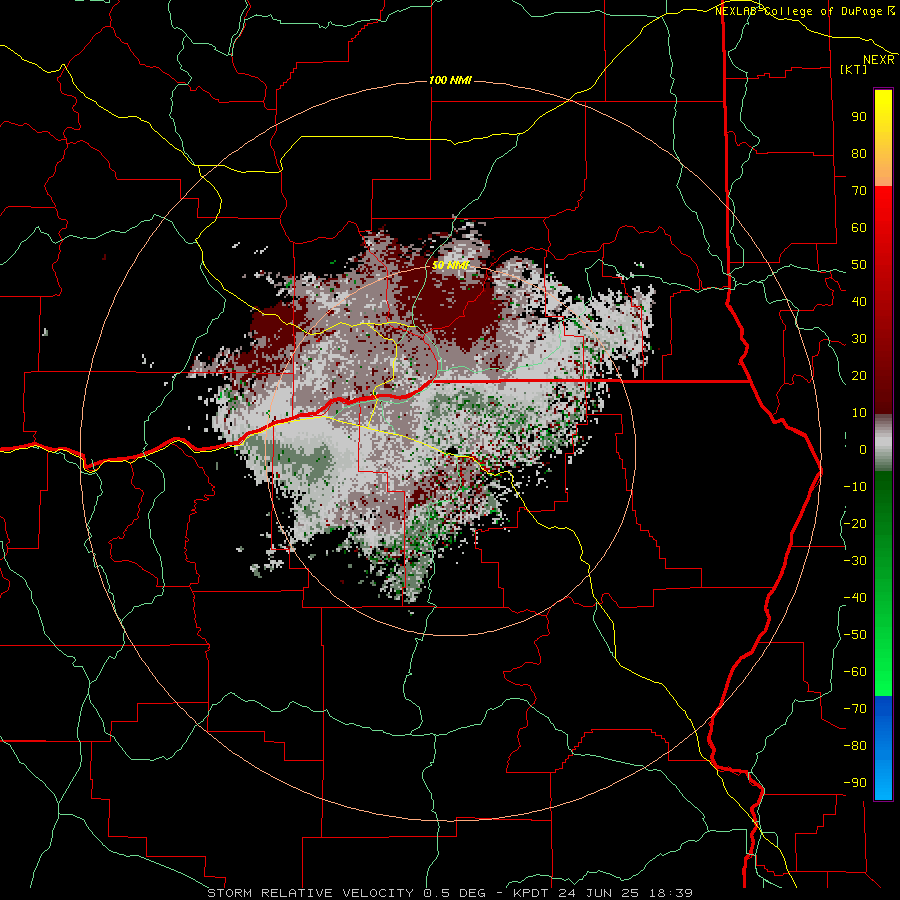Click the NEXR label above the scale
900x900 pixels.
[879, 60]
